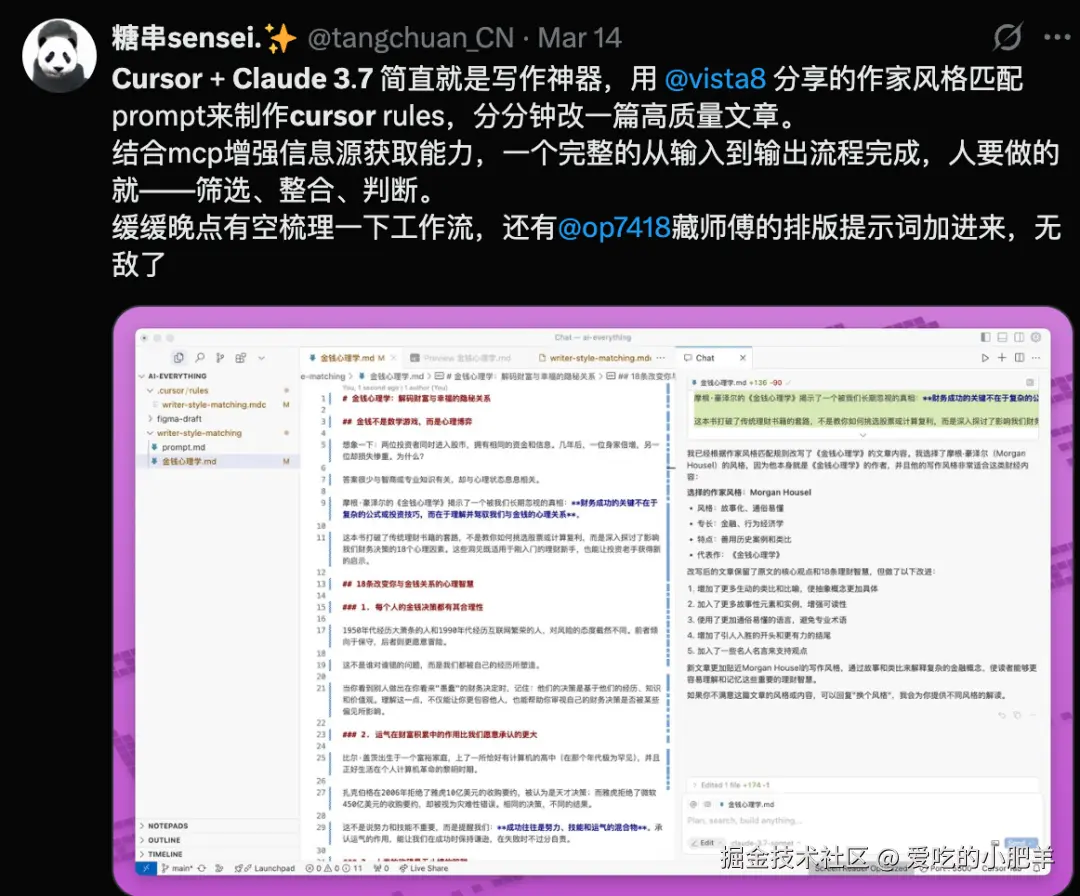Expand the figma-draft folder
The image size is (1080, 896).
tap(149, 419)
